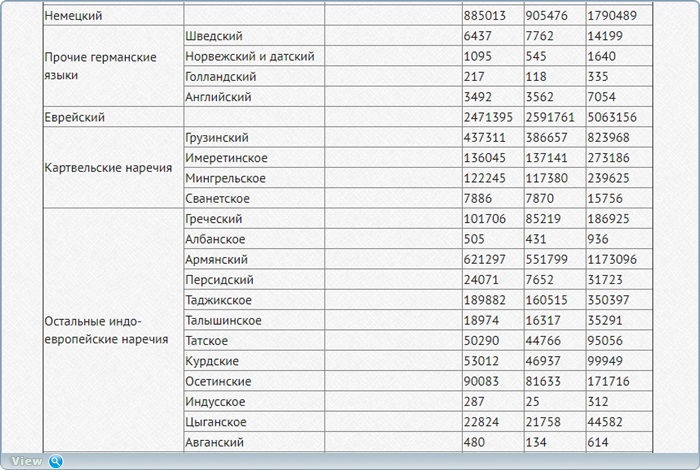
Task: Click the value 99949
Action: [605, 361]
